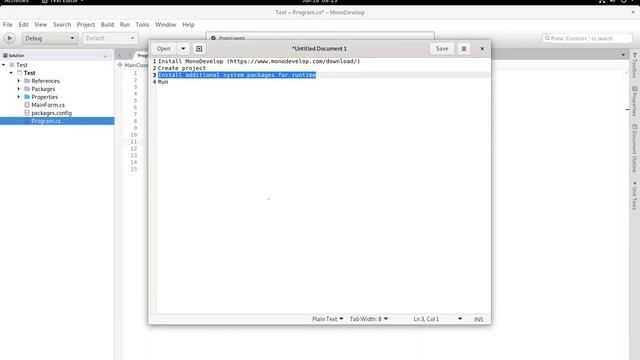
Task: Open the document tab list dropdown arrow
Action: tap(623, 55)
